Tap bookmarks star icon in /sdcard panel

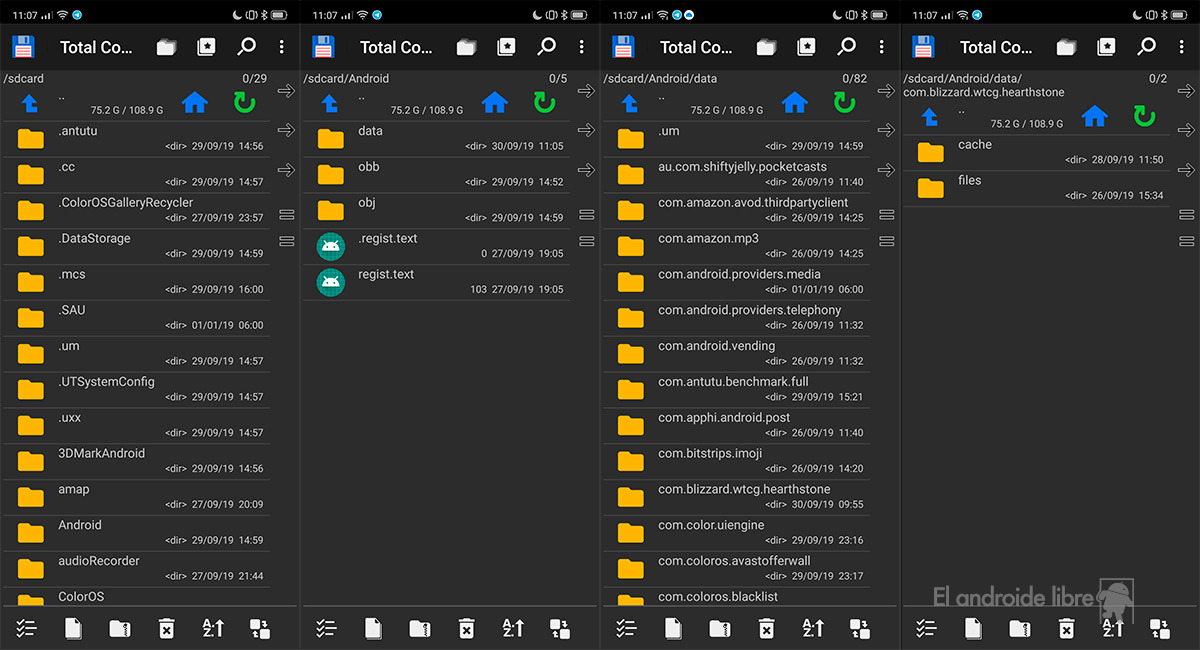[x=206, y=47]
